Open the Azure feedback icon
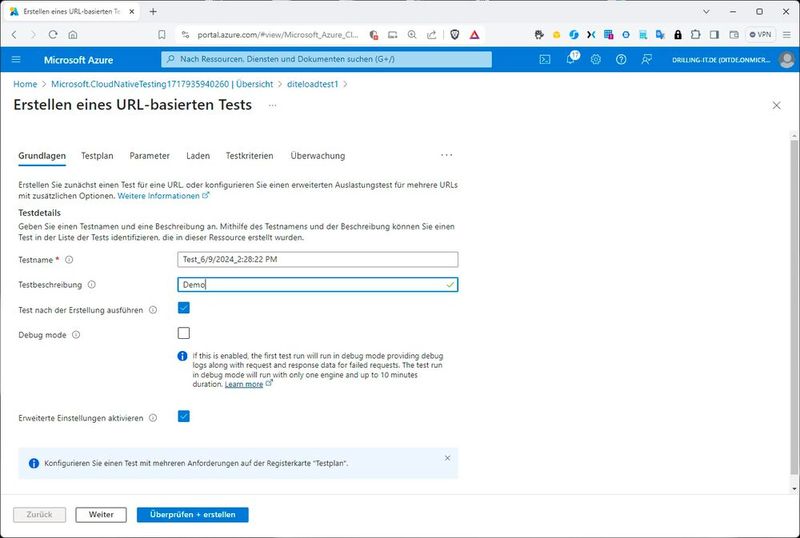Screen dimensions: 800x538 tap(646, 60)
